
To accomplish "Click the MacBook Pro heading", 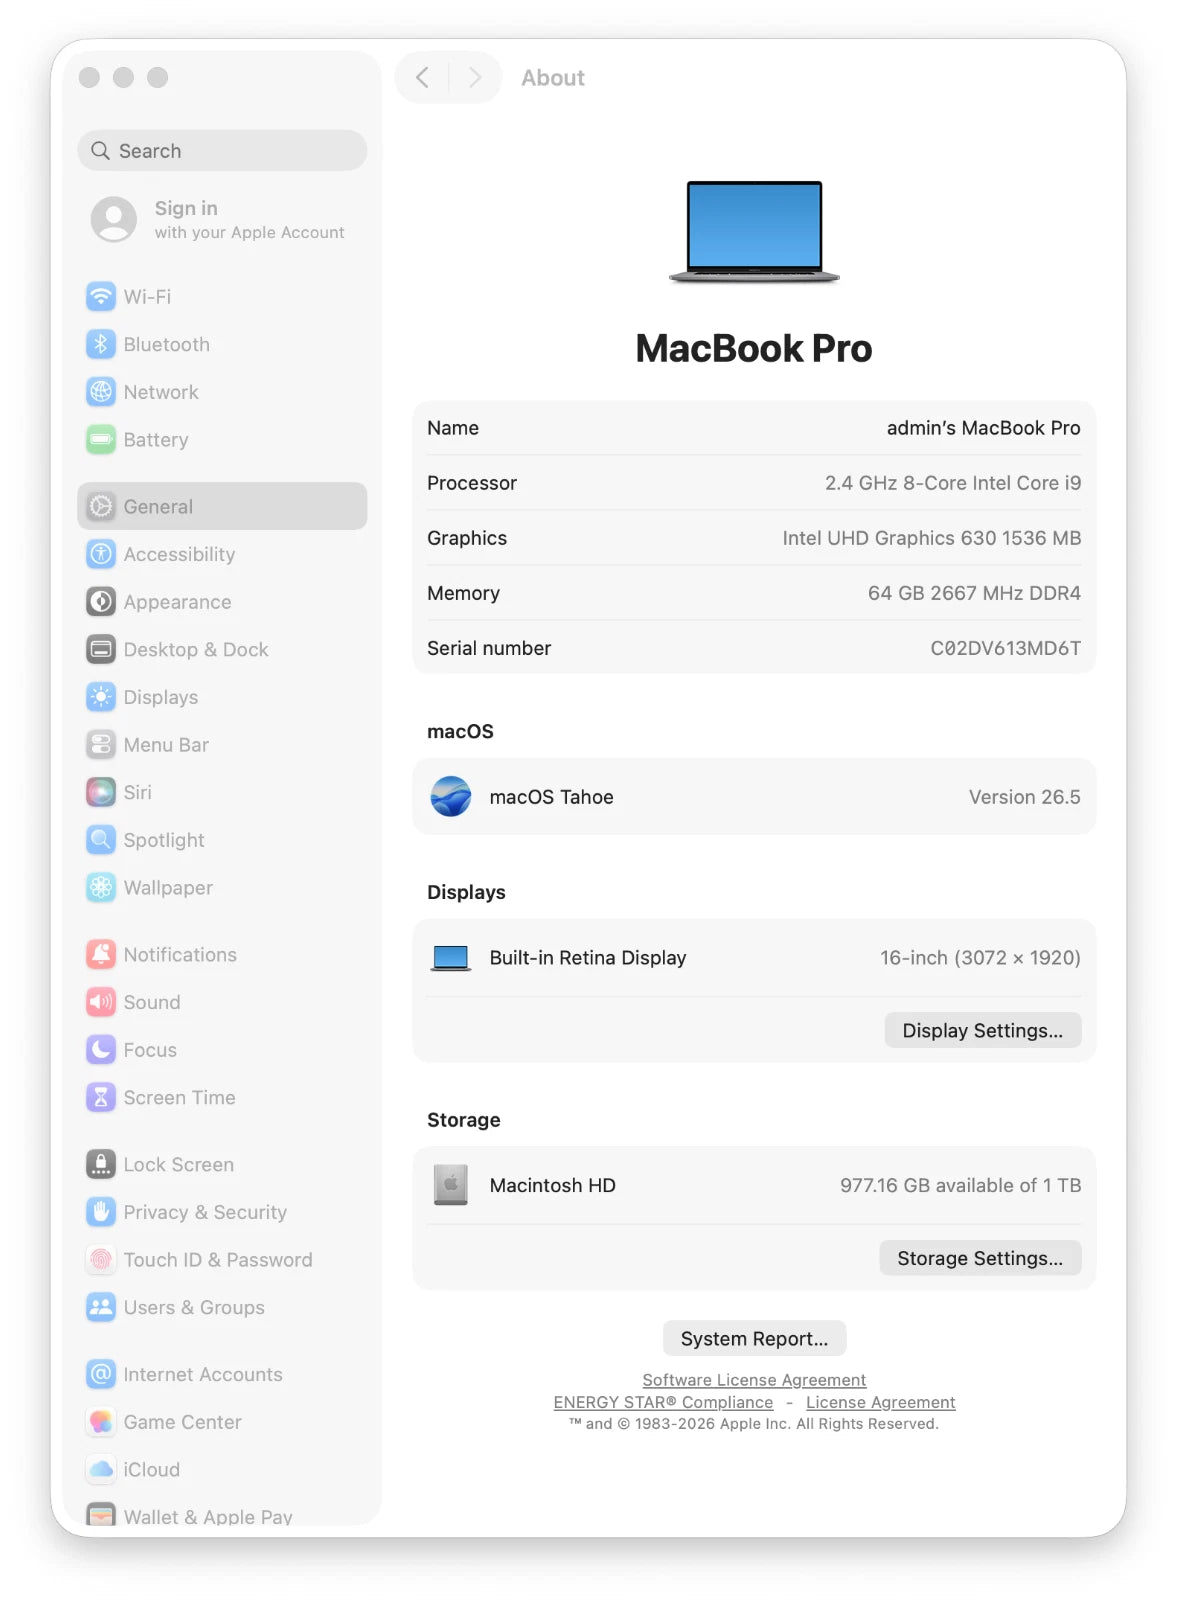I will (754, 348).
